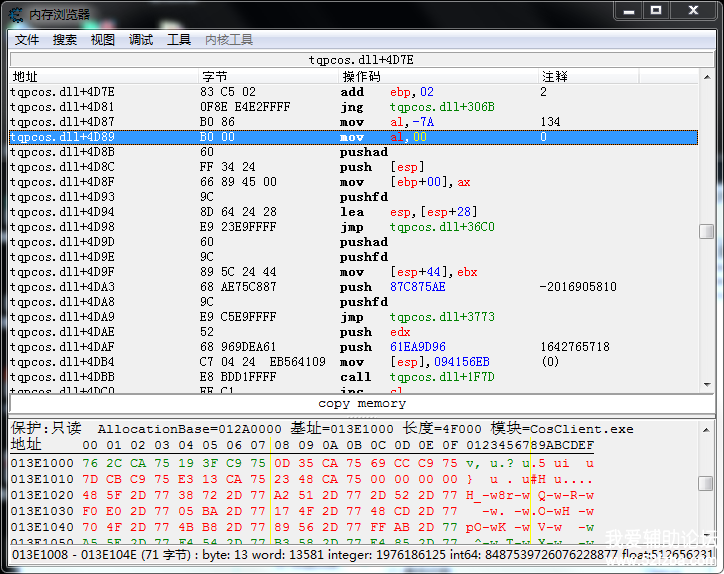Select row tqpcos.dll+4DA3 push 87C875AE
This screenshot has height=574, width=724.
tap(353, 287)
